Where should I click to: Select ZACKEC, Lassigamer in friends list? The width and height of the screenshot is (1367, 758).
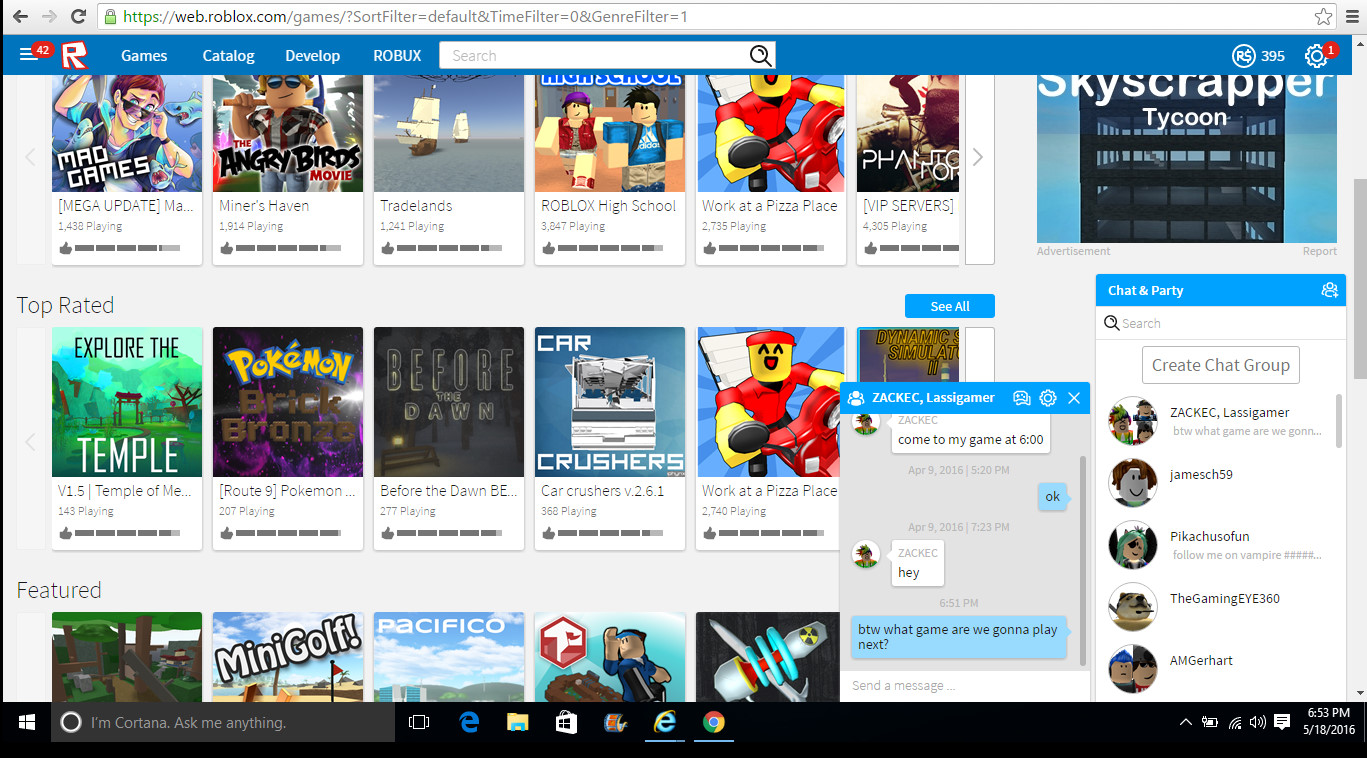pos(1216,421)
